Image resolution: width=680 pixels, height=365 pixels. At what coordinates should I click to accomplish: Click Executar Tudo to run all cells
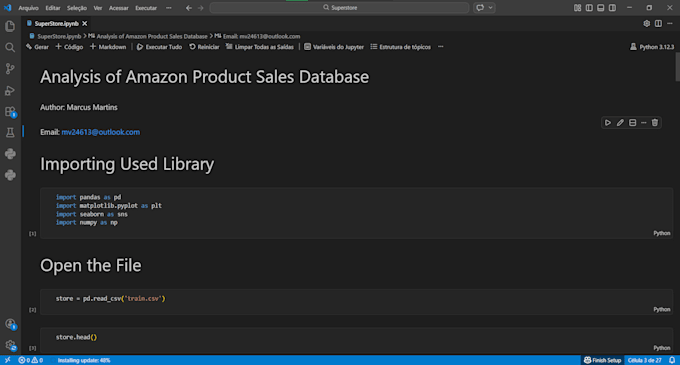pos(159,47)
